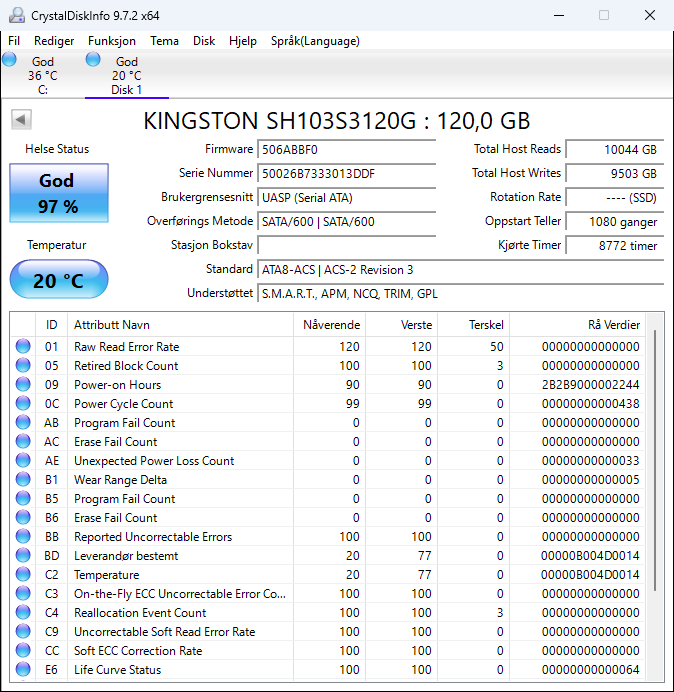The image size is (674, 692).
Task: Click the Firmware field 506ABBF0
Action: pyautogui.click(x=346, y=150)
